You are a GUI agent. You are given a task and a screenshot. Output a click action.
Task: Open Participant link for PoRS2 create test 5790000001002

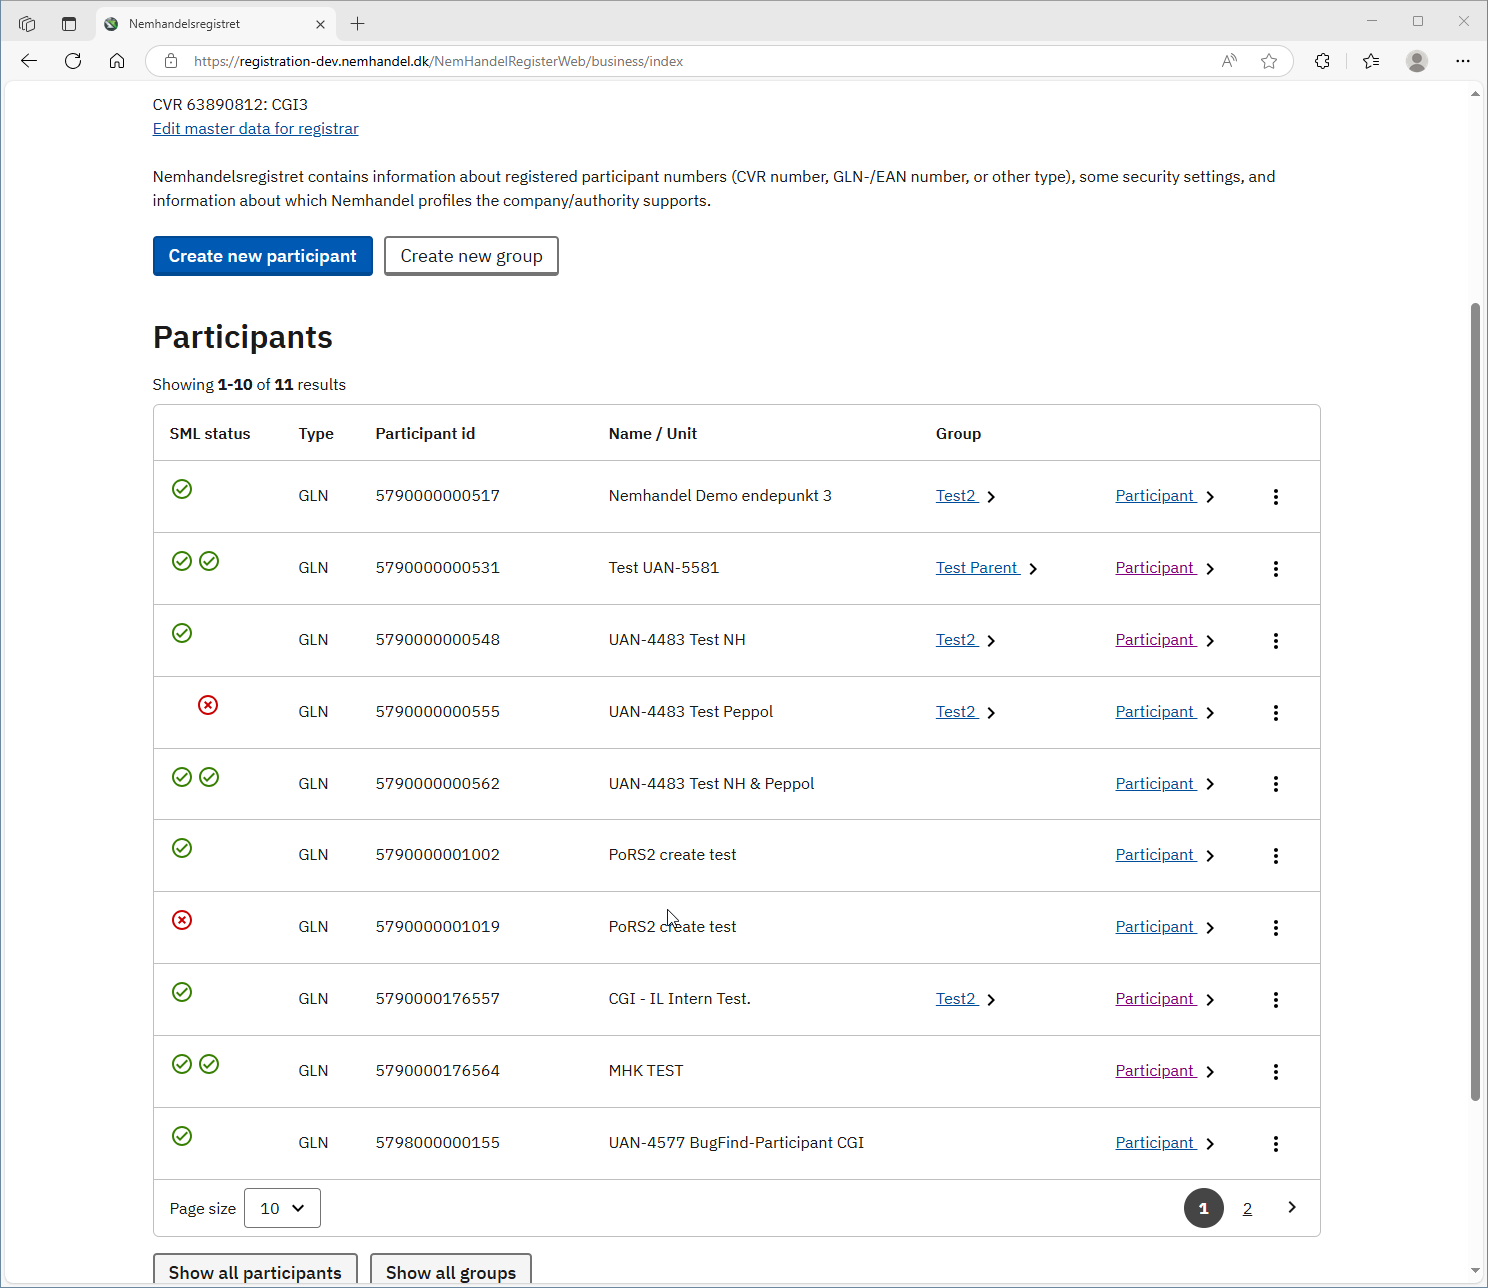(1156, 855)
